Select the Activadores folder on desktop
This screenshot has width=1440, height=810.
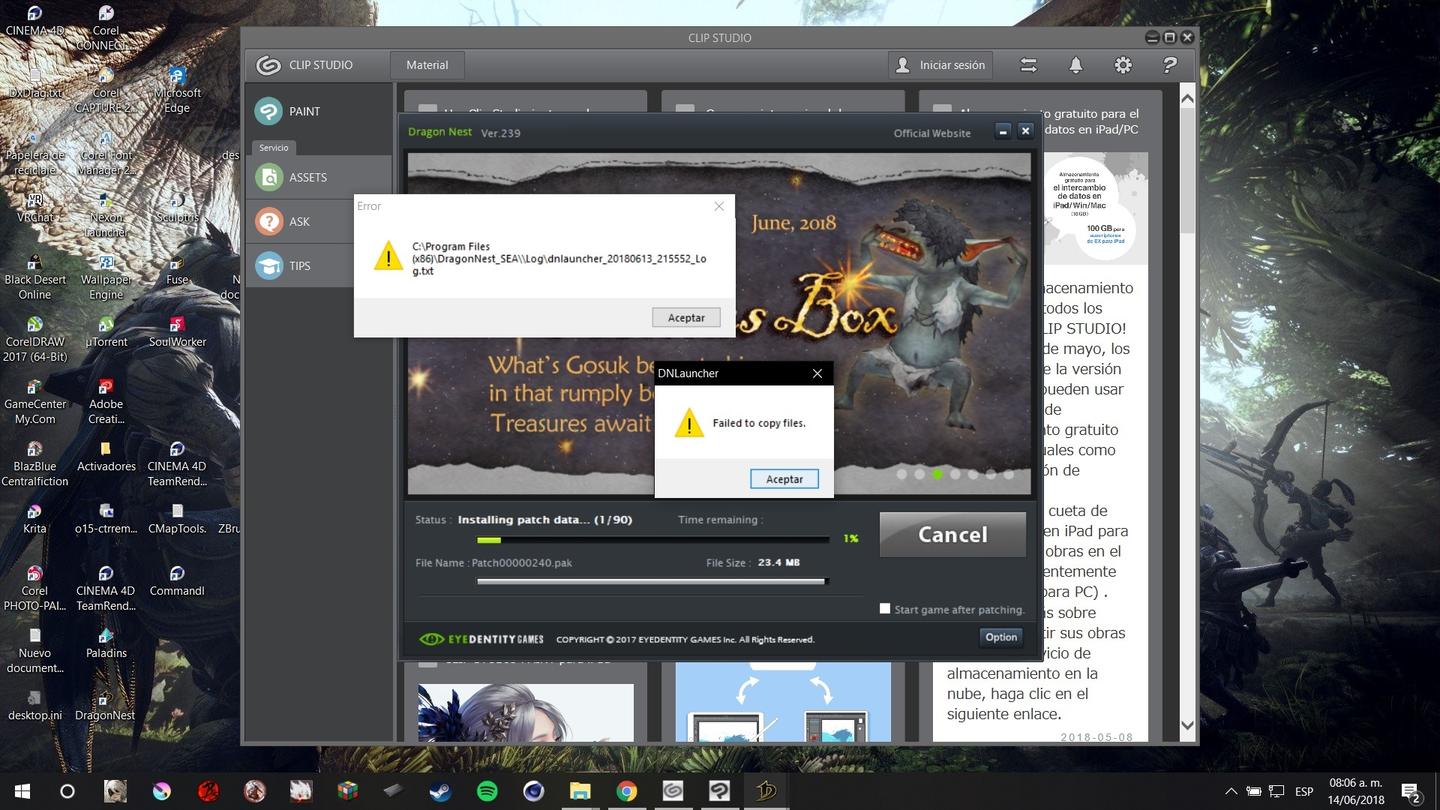click(106, 456)
